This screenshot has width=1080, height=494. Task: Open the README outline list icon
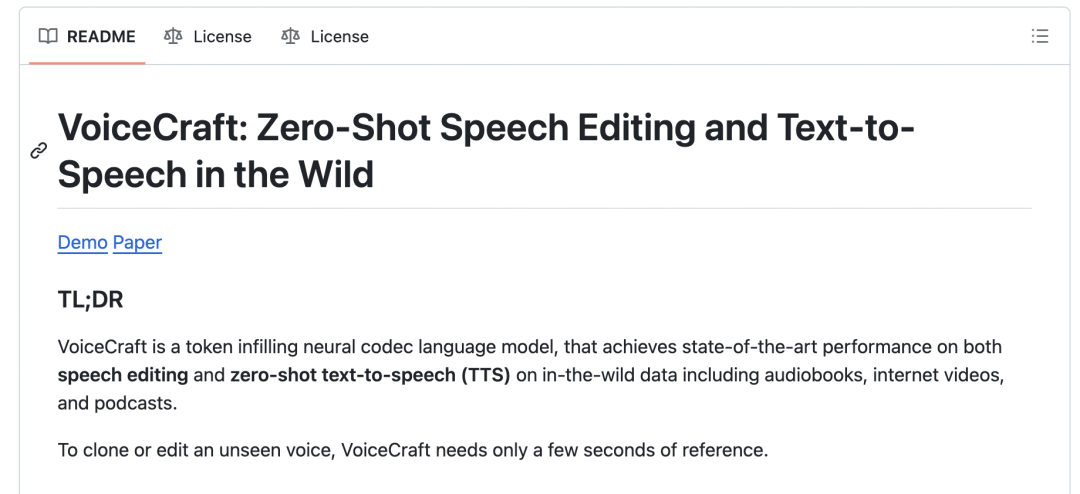click(1040, 37)
